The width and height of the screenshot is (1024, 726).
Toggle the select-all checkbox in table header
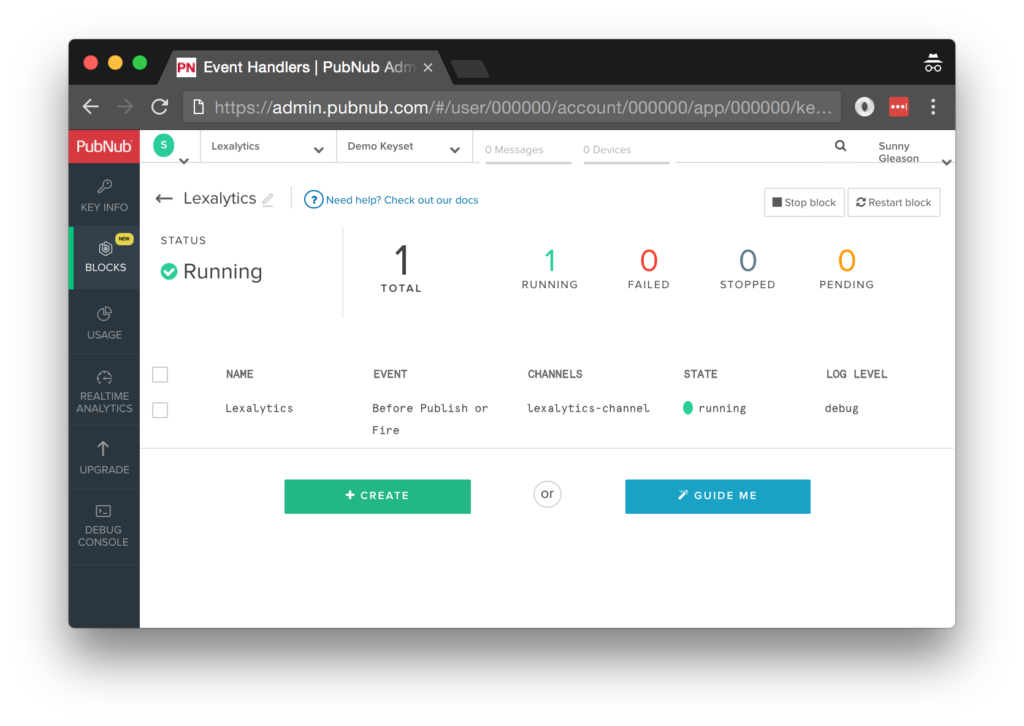tap(160, 375)
